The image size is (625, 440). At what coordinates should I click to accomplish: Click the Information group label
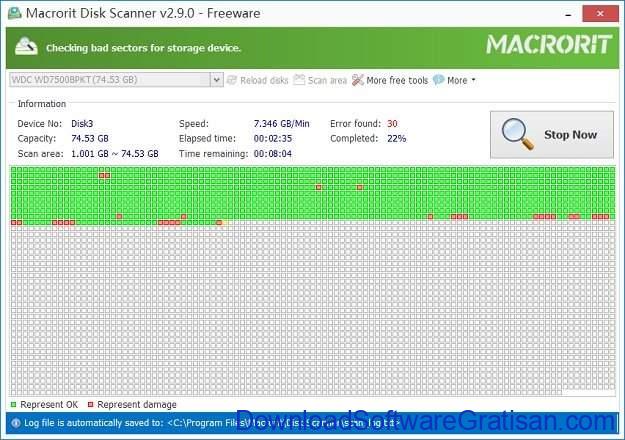tap(42, 104)
